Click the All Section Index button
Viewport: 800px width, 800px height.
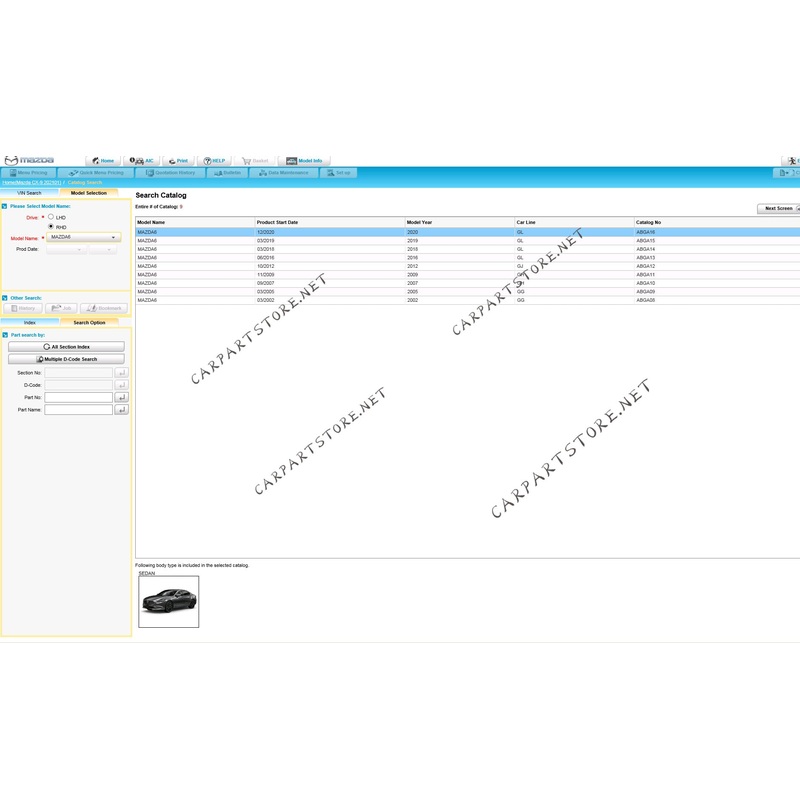coord(66,346)
